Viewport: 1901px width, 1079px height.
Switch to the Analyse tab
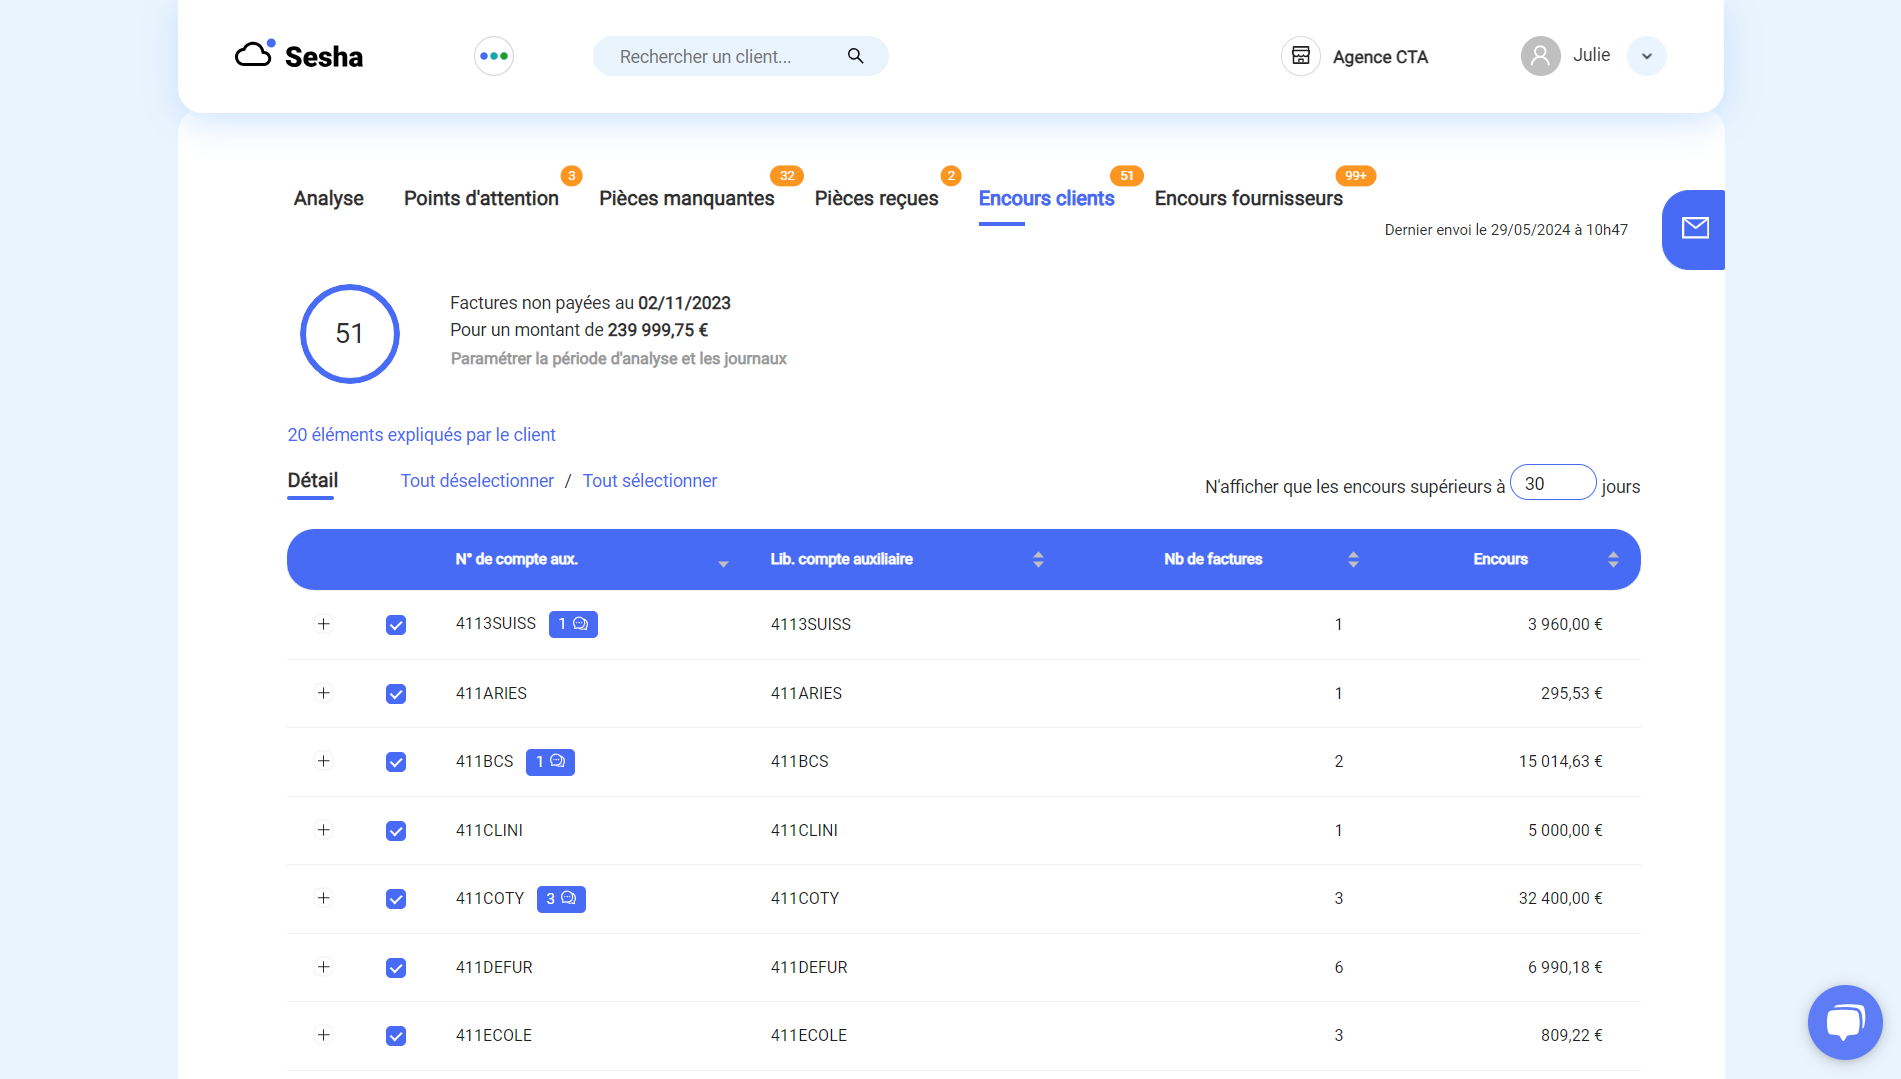(x=328, y=198)
